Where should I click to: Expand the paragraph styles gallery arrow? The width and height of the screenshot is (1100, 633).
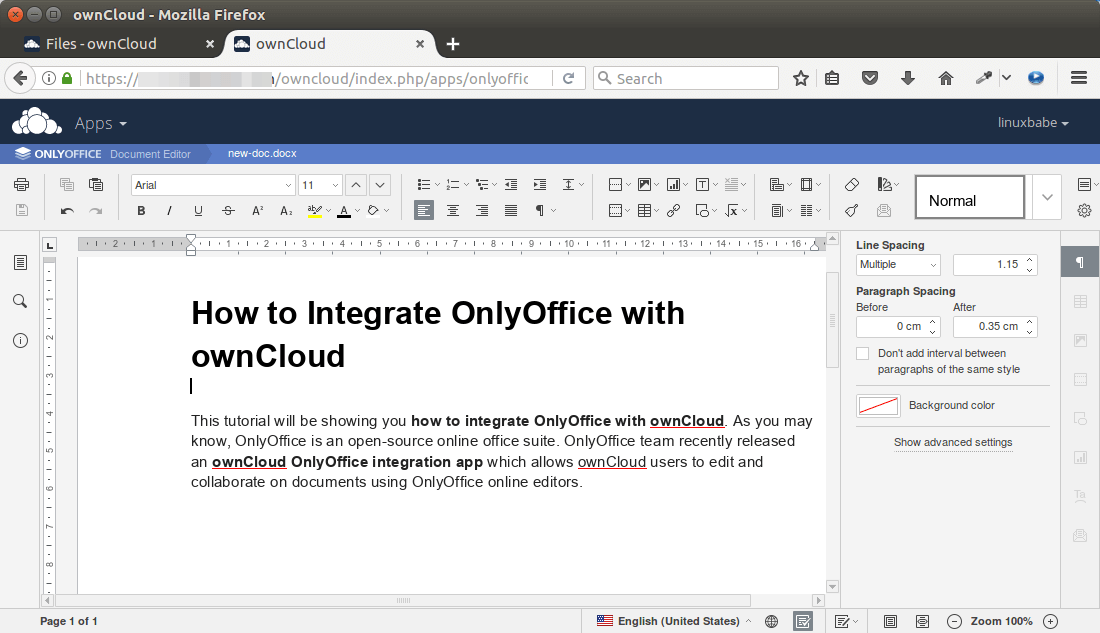click(x=1047, y=197)
